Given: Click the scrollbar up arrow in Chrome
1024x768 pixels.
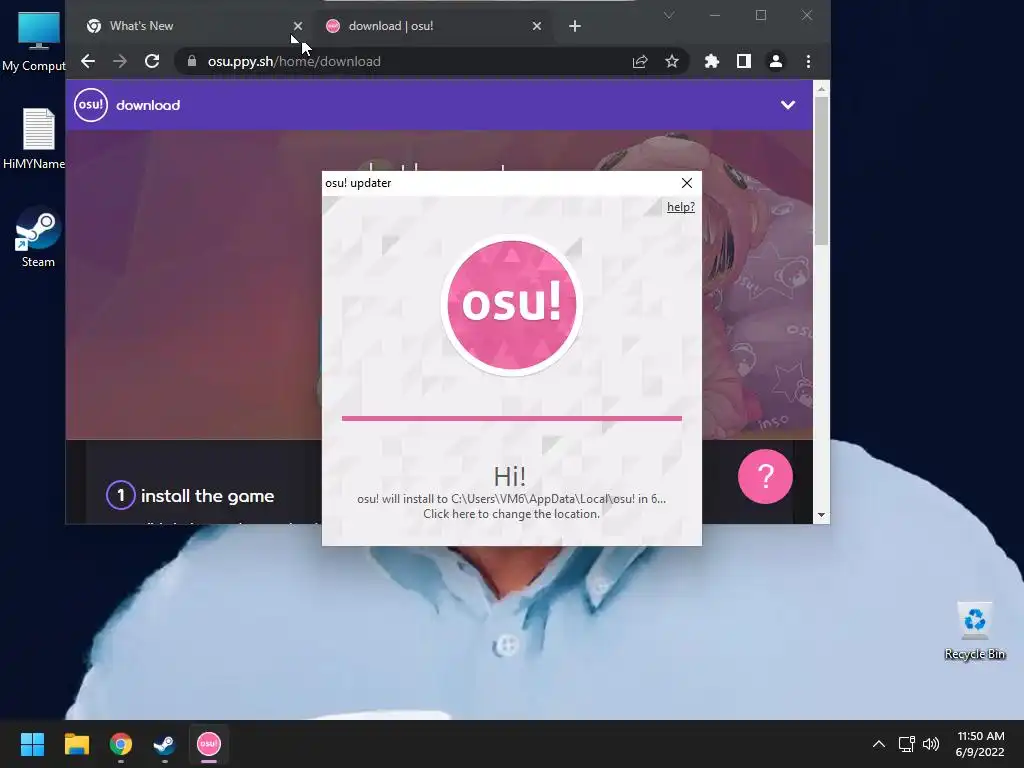Looking at the screenshot, I should click(x=822, y=88).
